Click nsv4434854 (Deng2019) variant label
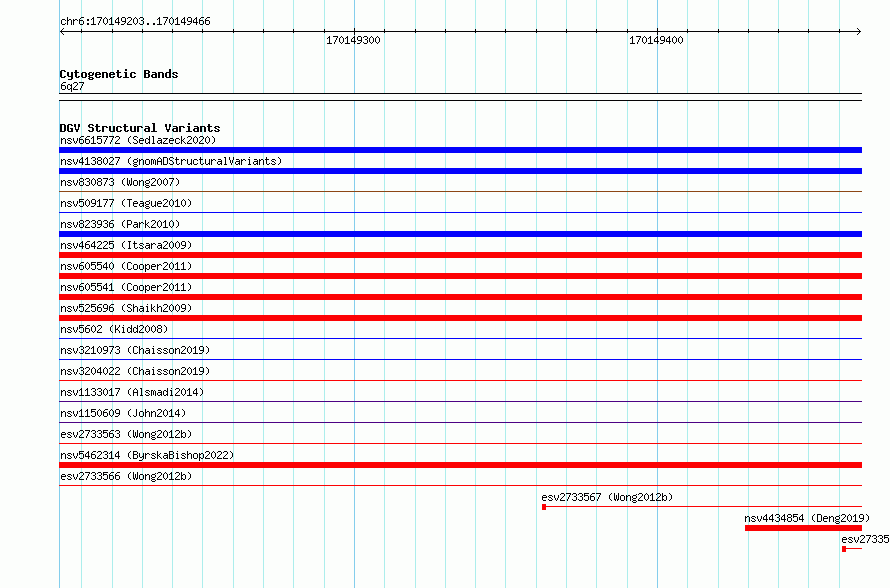 click(x=807, y=518)
